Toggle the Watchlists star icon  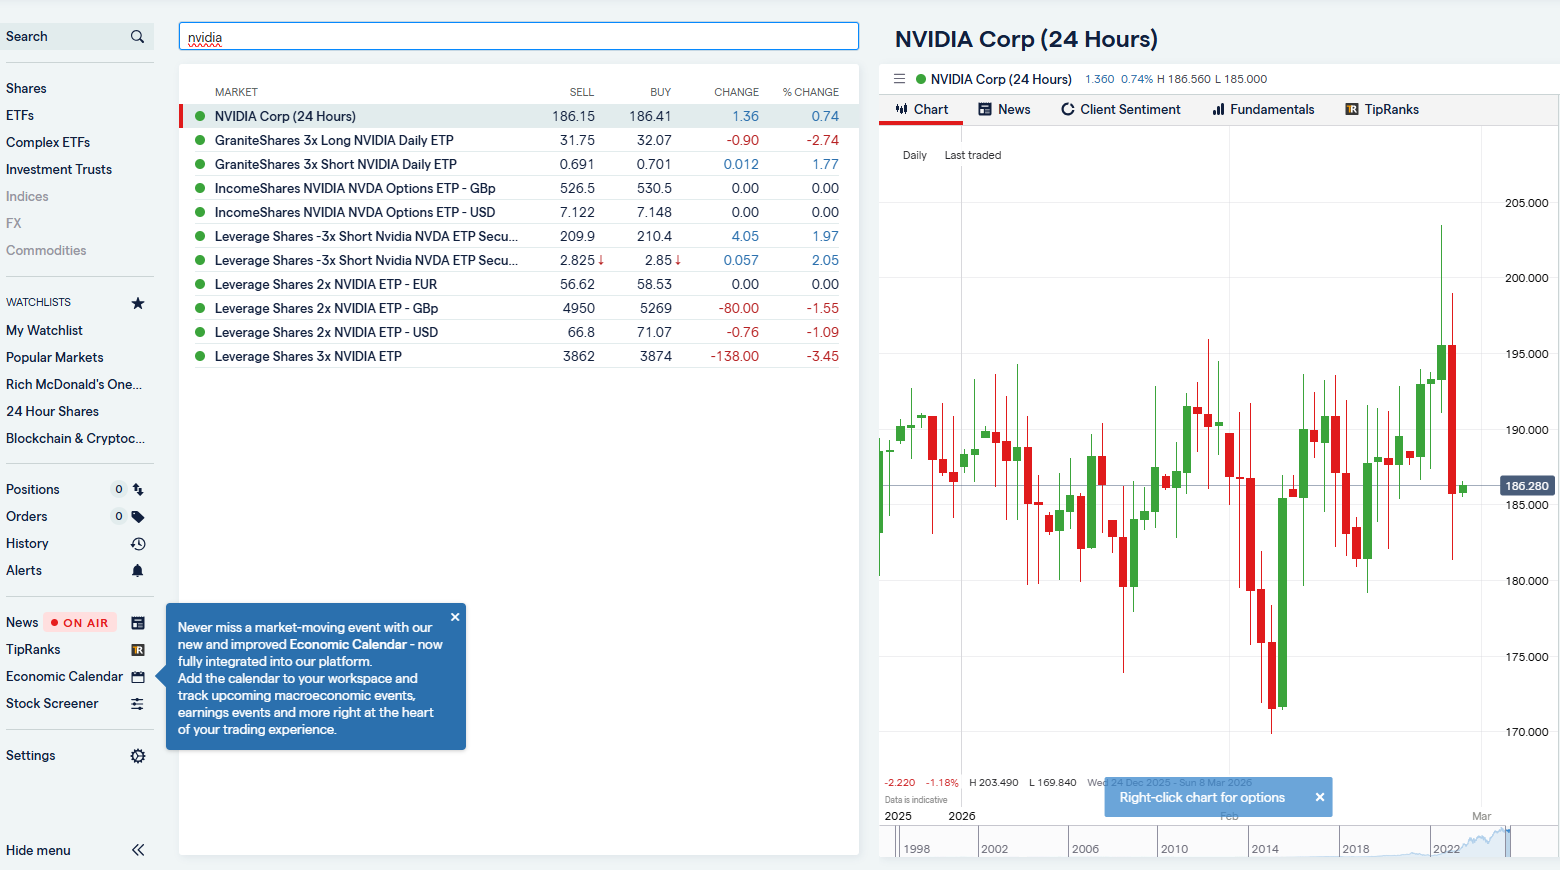pyautogui.click(x=138, y=301)
